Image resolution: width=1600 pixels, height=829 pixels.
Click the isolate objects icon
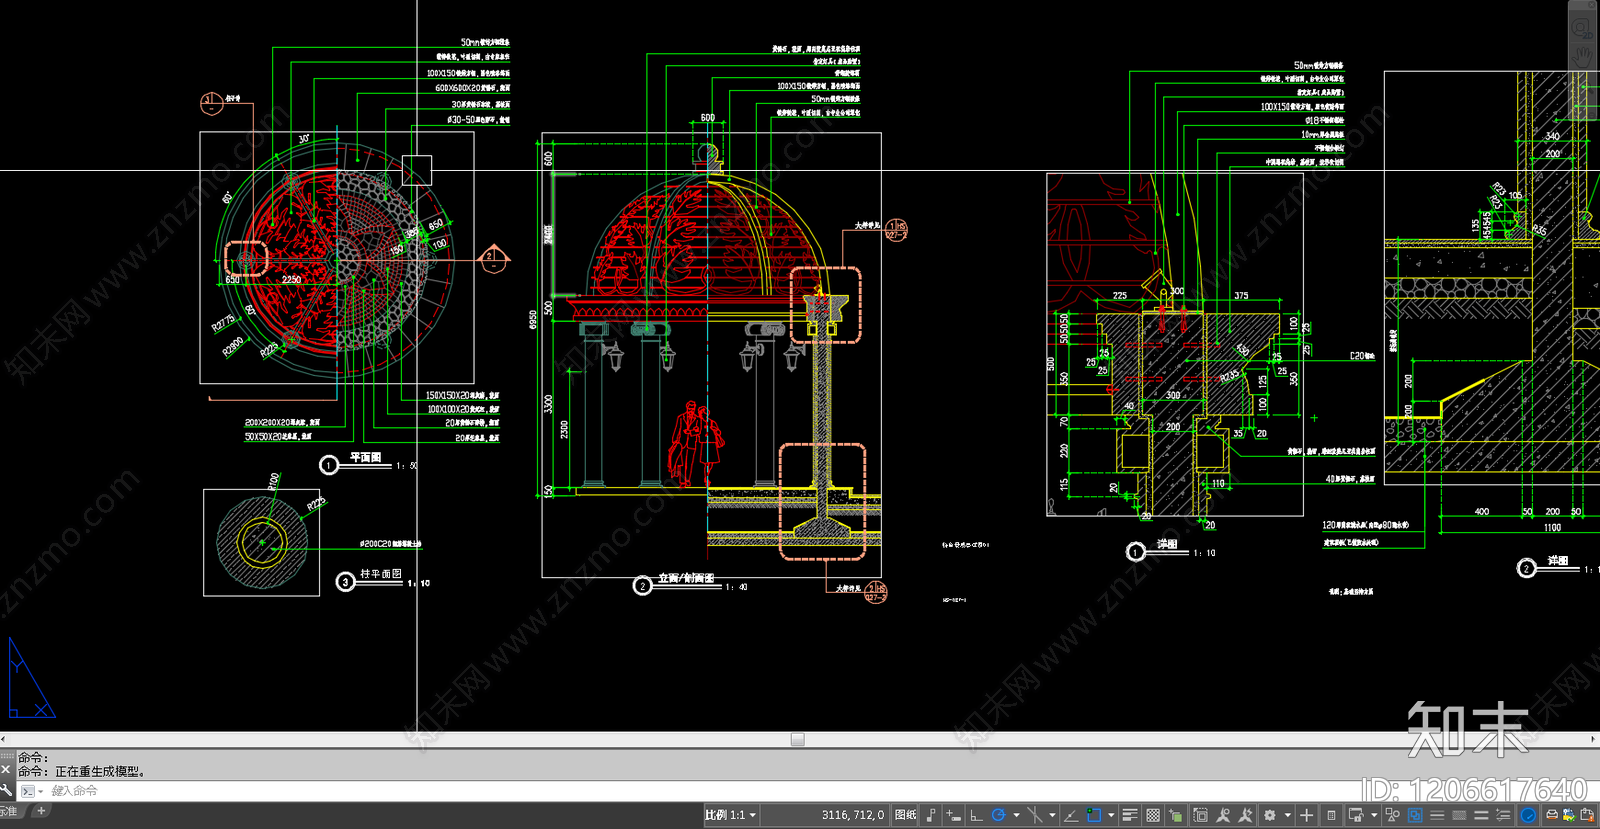pyautogui.click(x=1392, y=815)
